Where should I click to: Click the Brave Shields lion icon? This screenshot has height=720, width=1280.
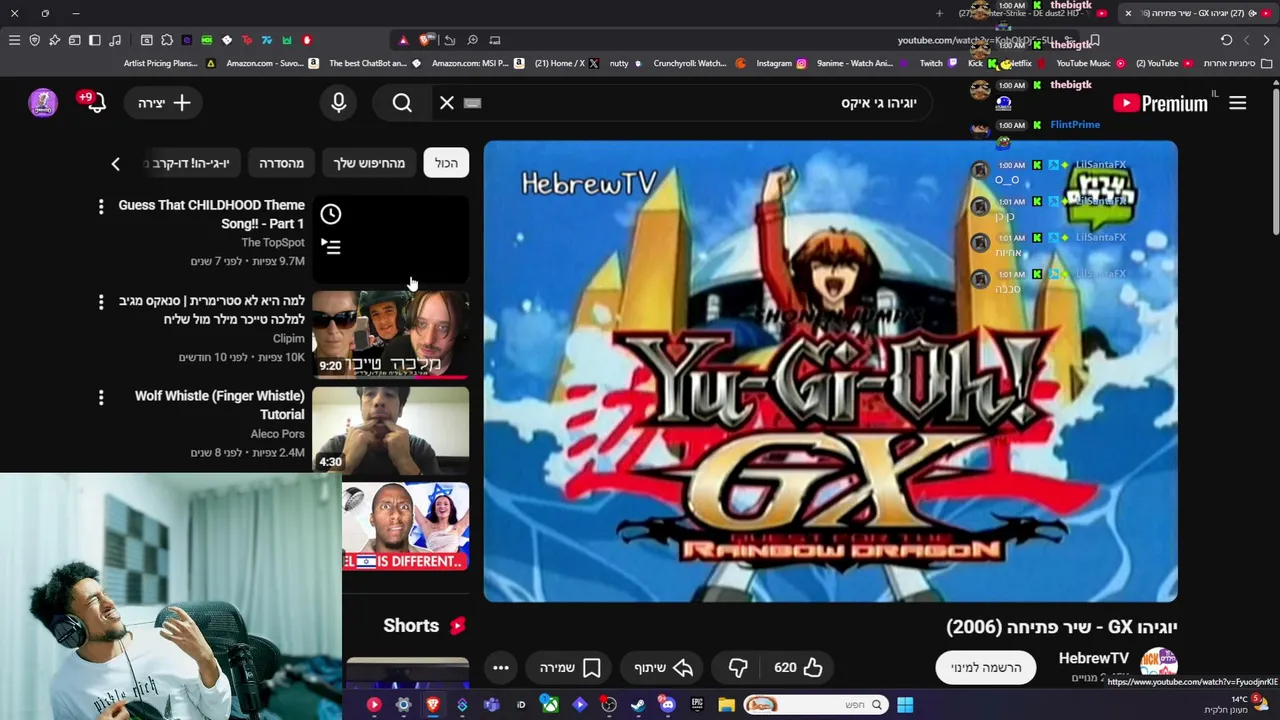pyautogui.click(x=427, y=40)
